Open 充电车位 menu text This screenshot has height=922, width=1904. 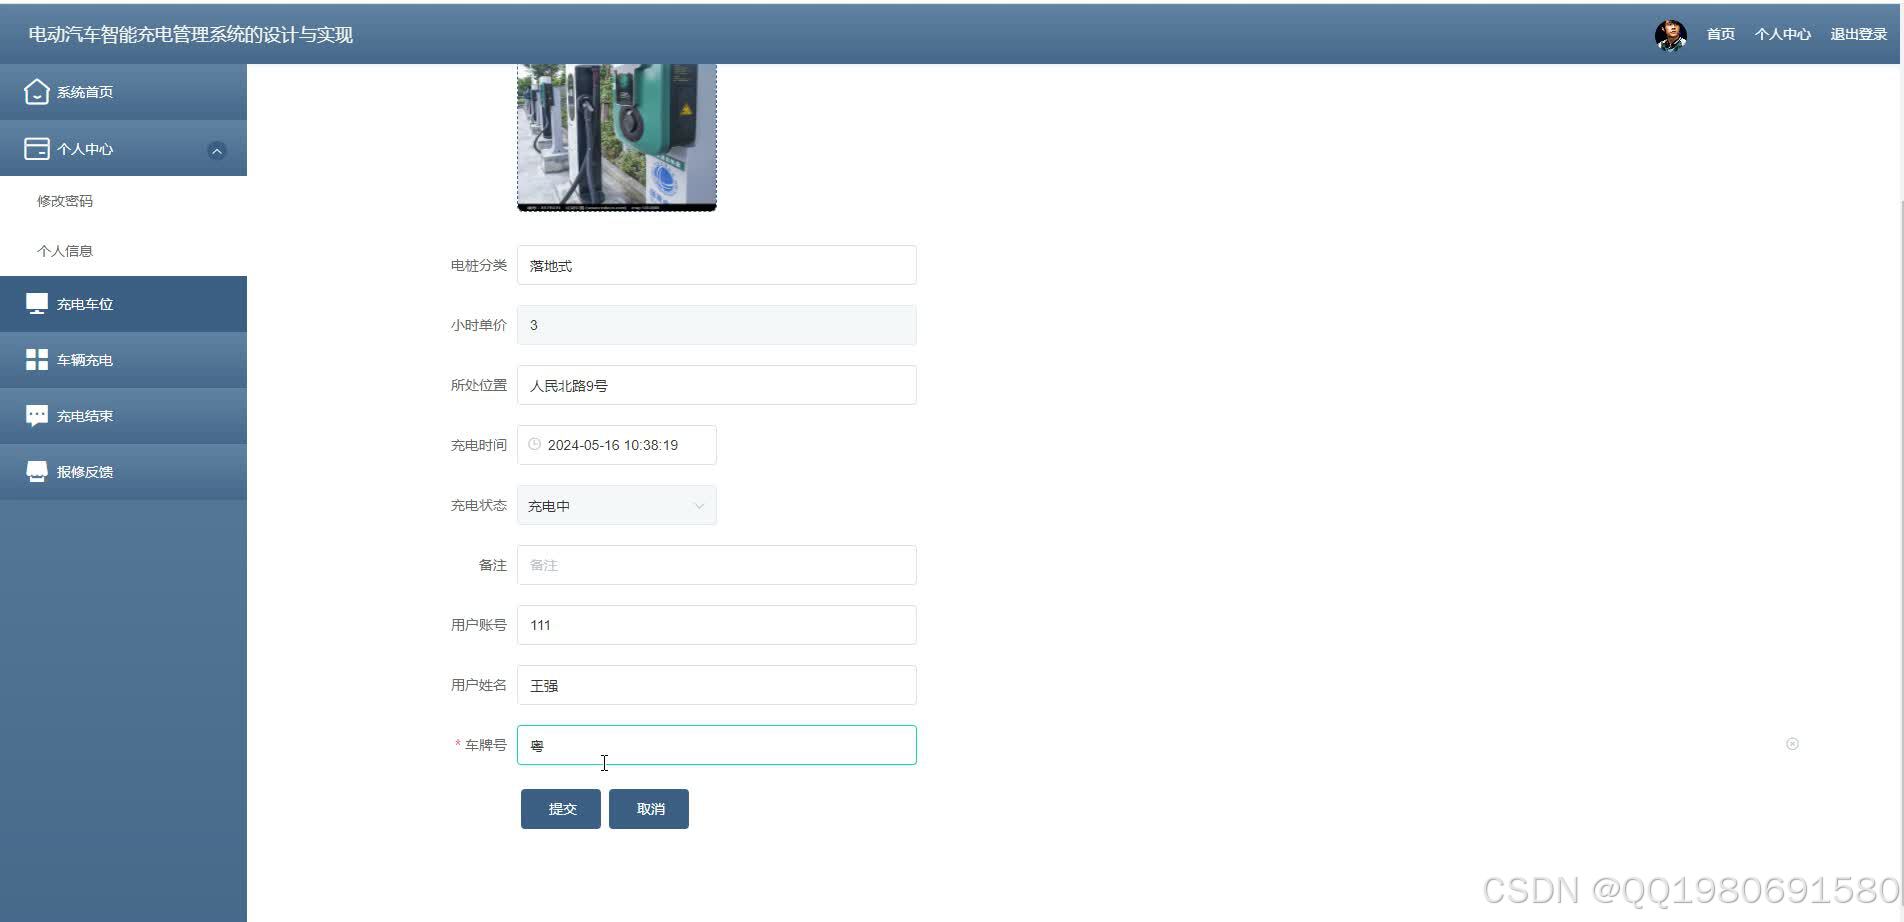coord(85,304)
